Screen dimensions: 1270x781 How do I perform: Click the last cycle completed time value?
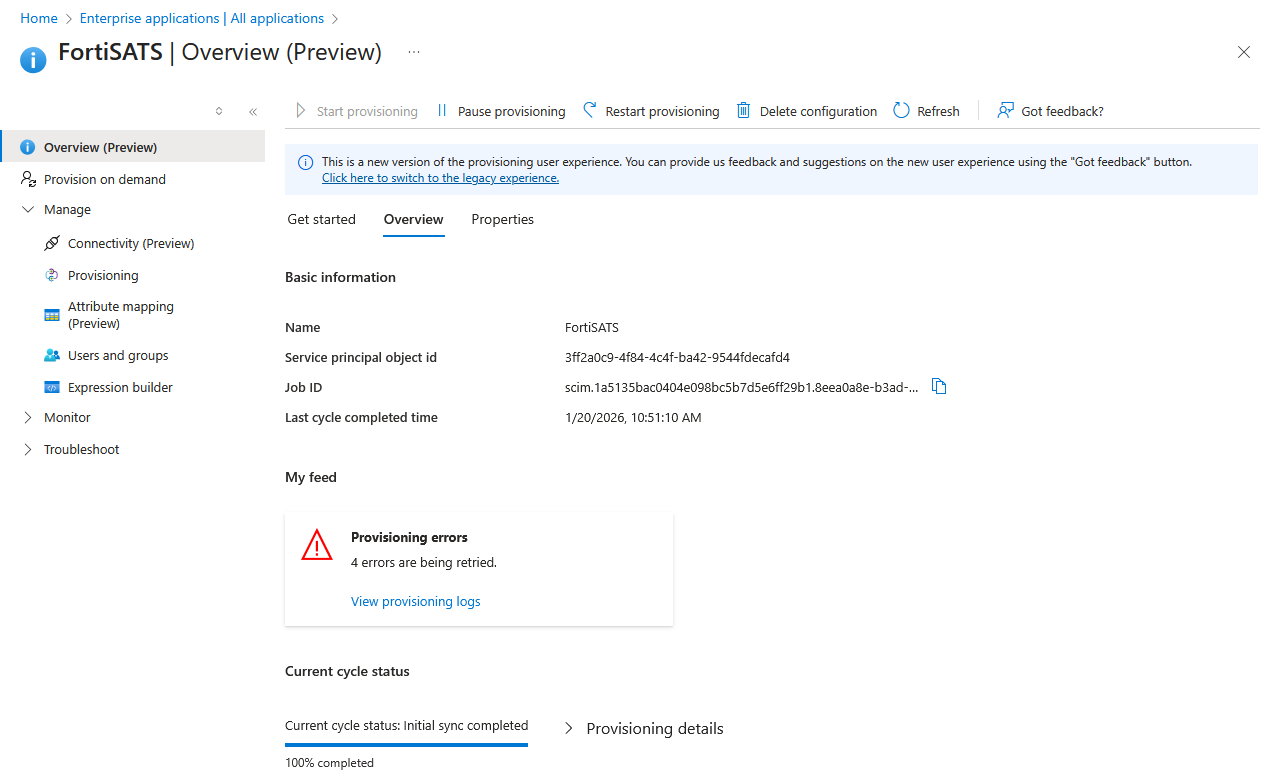click(633, 417)
